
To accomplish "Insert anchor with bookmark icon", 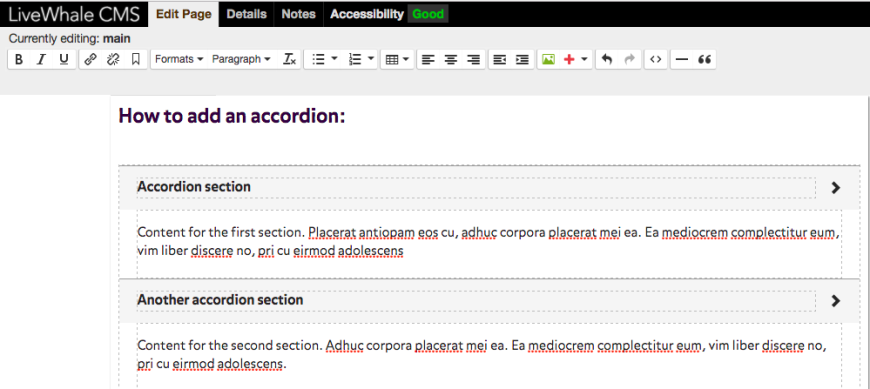I will pyautogui.click(x=135, y=59).
